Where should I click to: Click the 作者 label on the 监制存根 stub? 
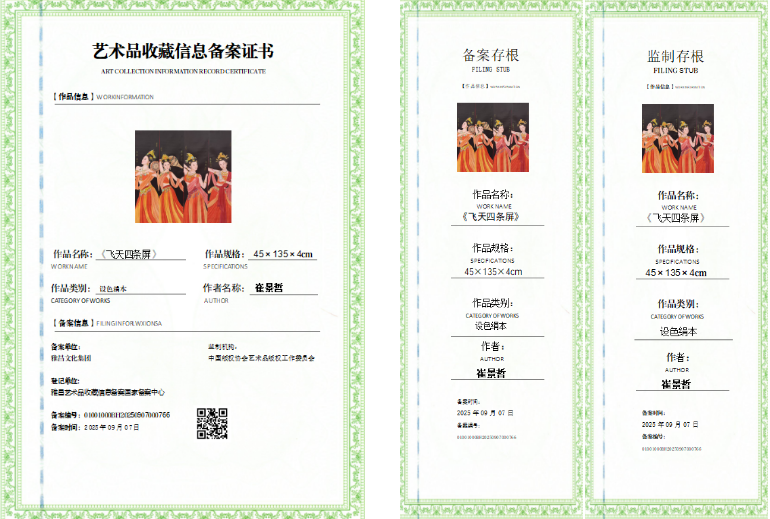coord(678,357)
